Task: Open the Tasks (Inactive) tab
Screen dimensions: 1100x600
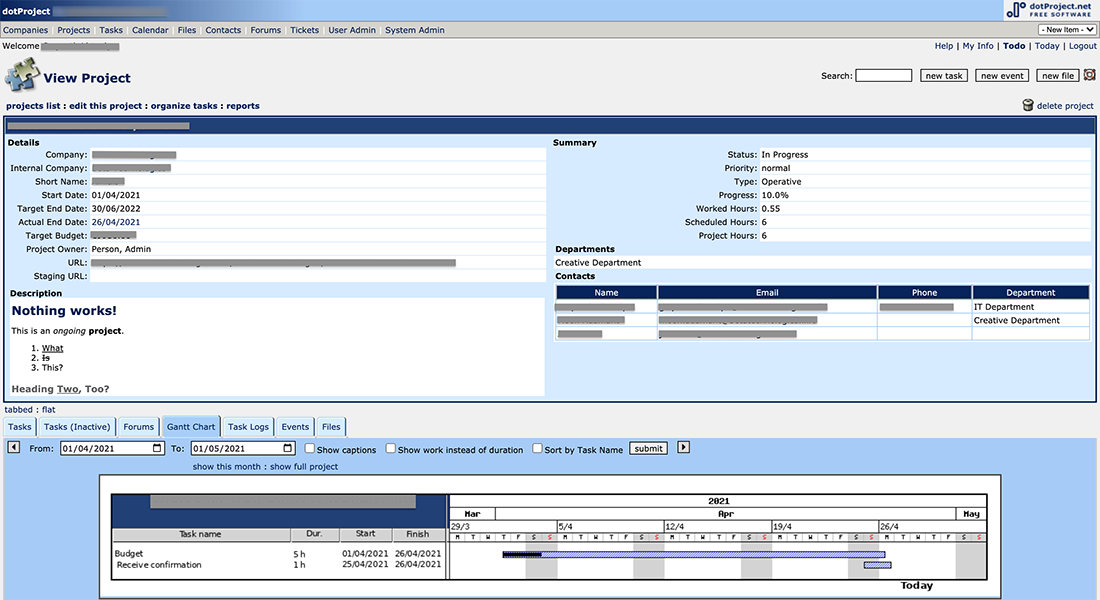Action: pyautogui.click(x=77, y=427)
